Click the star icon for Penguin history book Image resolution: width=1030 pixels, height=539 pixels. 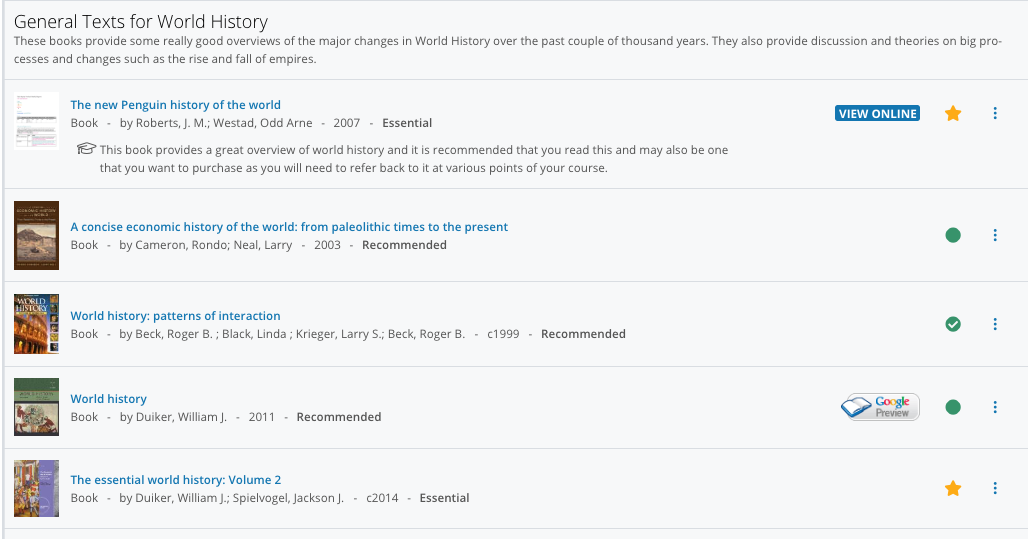(952, 114)
